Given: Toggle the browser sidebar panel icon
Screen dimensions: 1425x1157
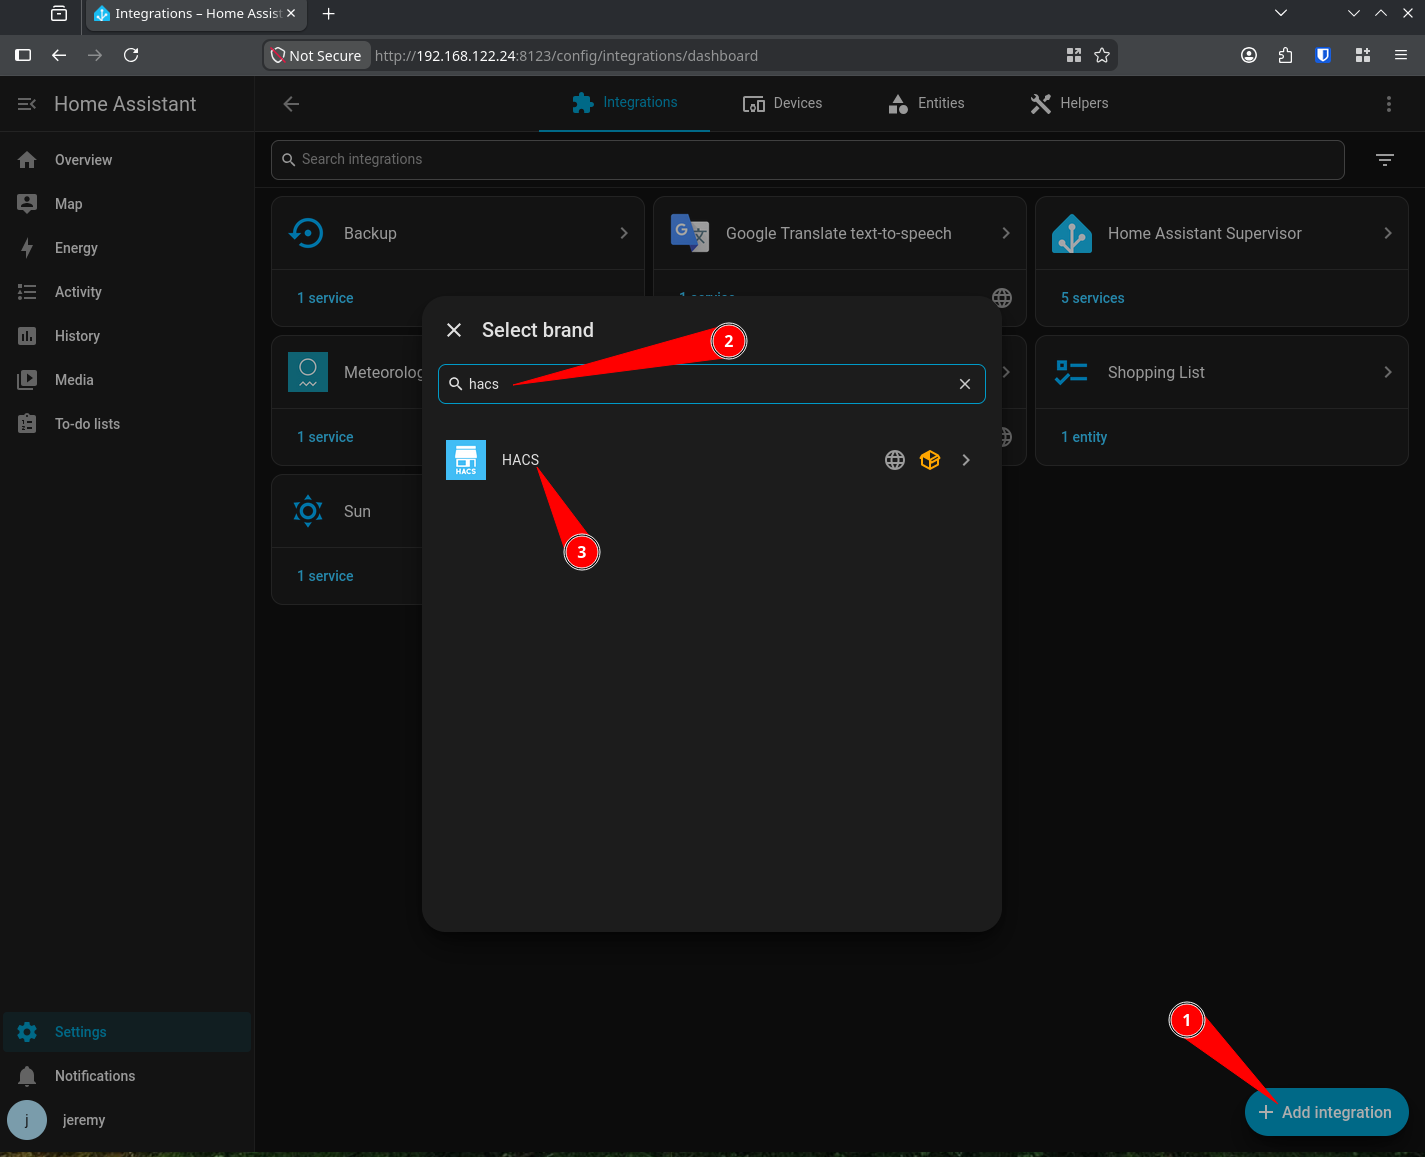Looking at the screenshot, I should tap(23, 55).
